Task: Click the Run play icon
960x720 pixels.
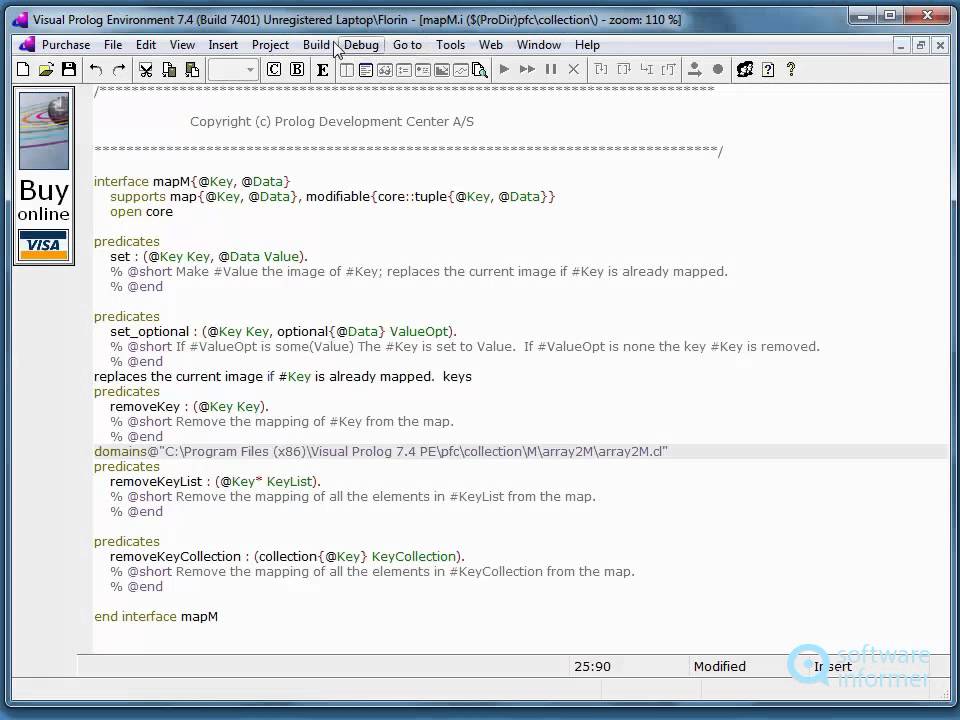Action: coord(504,69)
